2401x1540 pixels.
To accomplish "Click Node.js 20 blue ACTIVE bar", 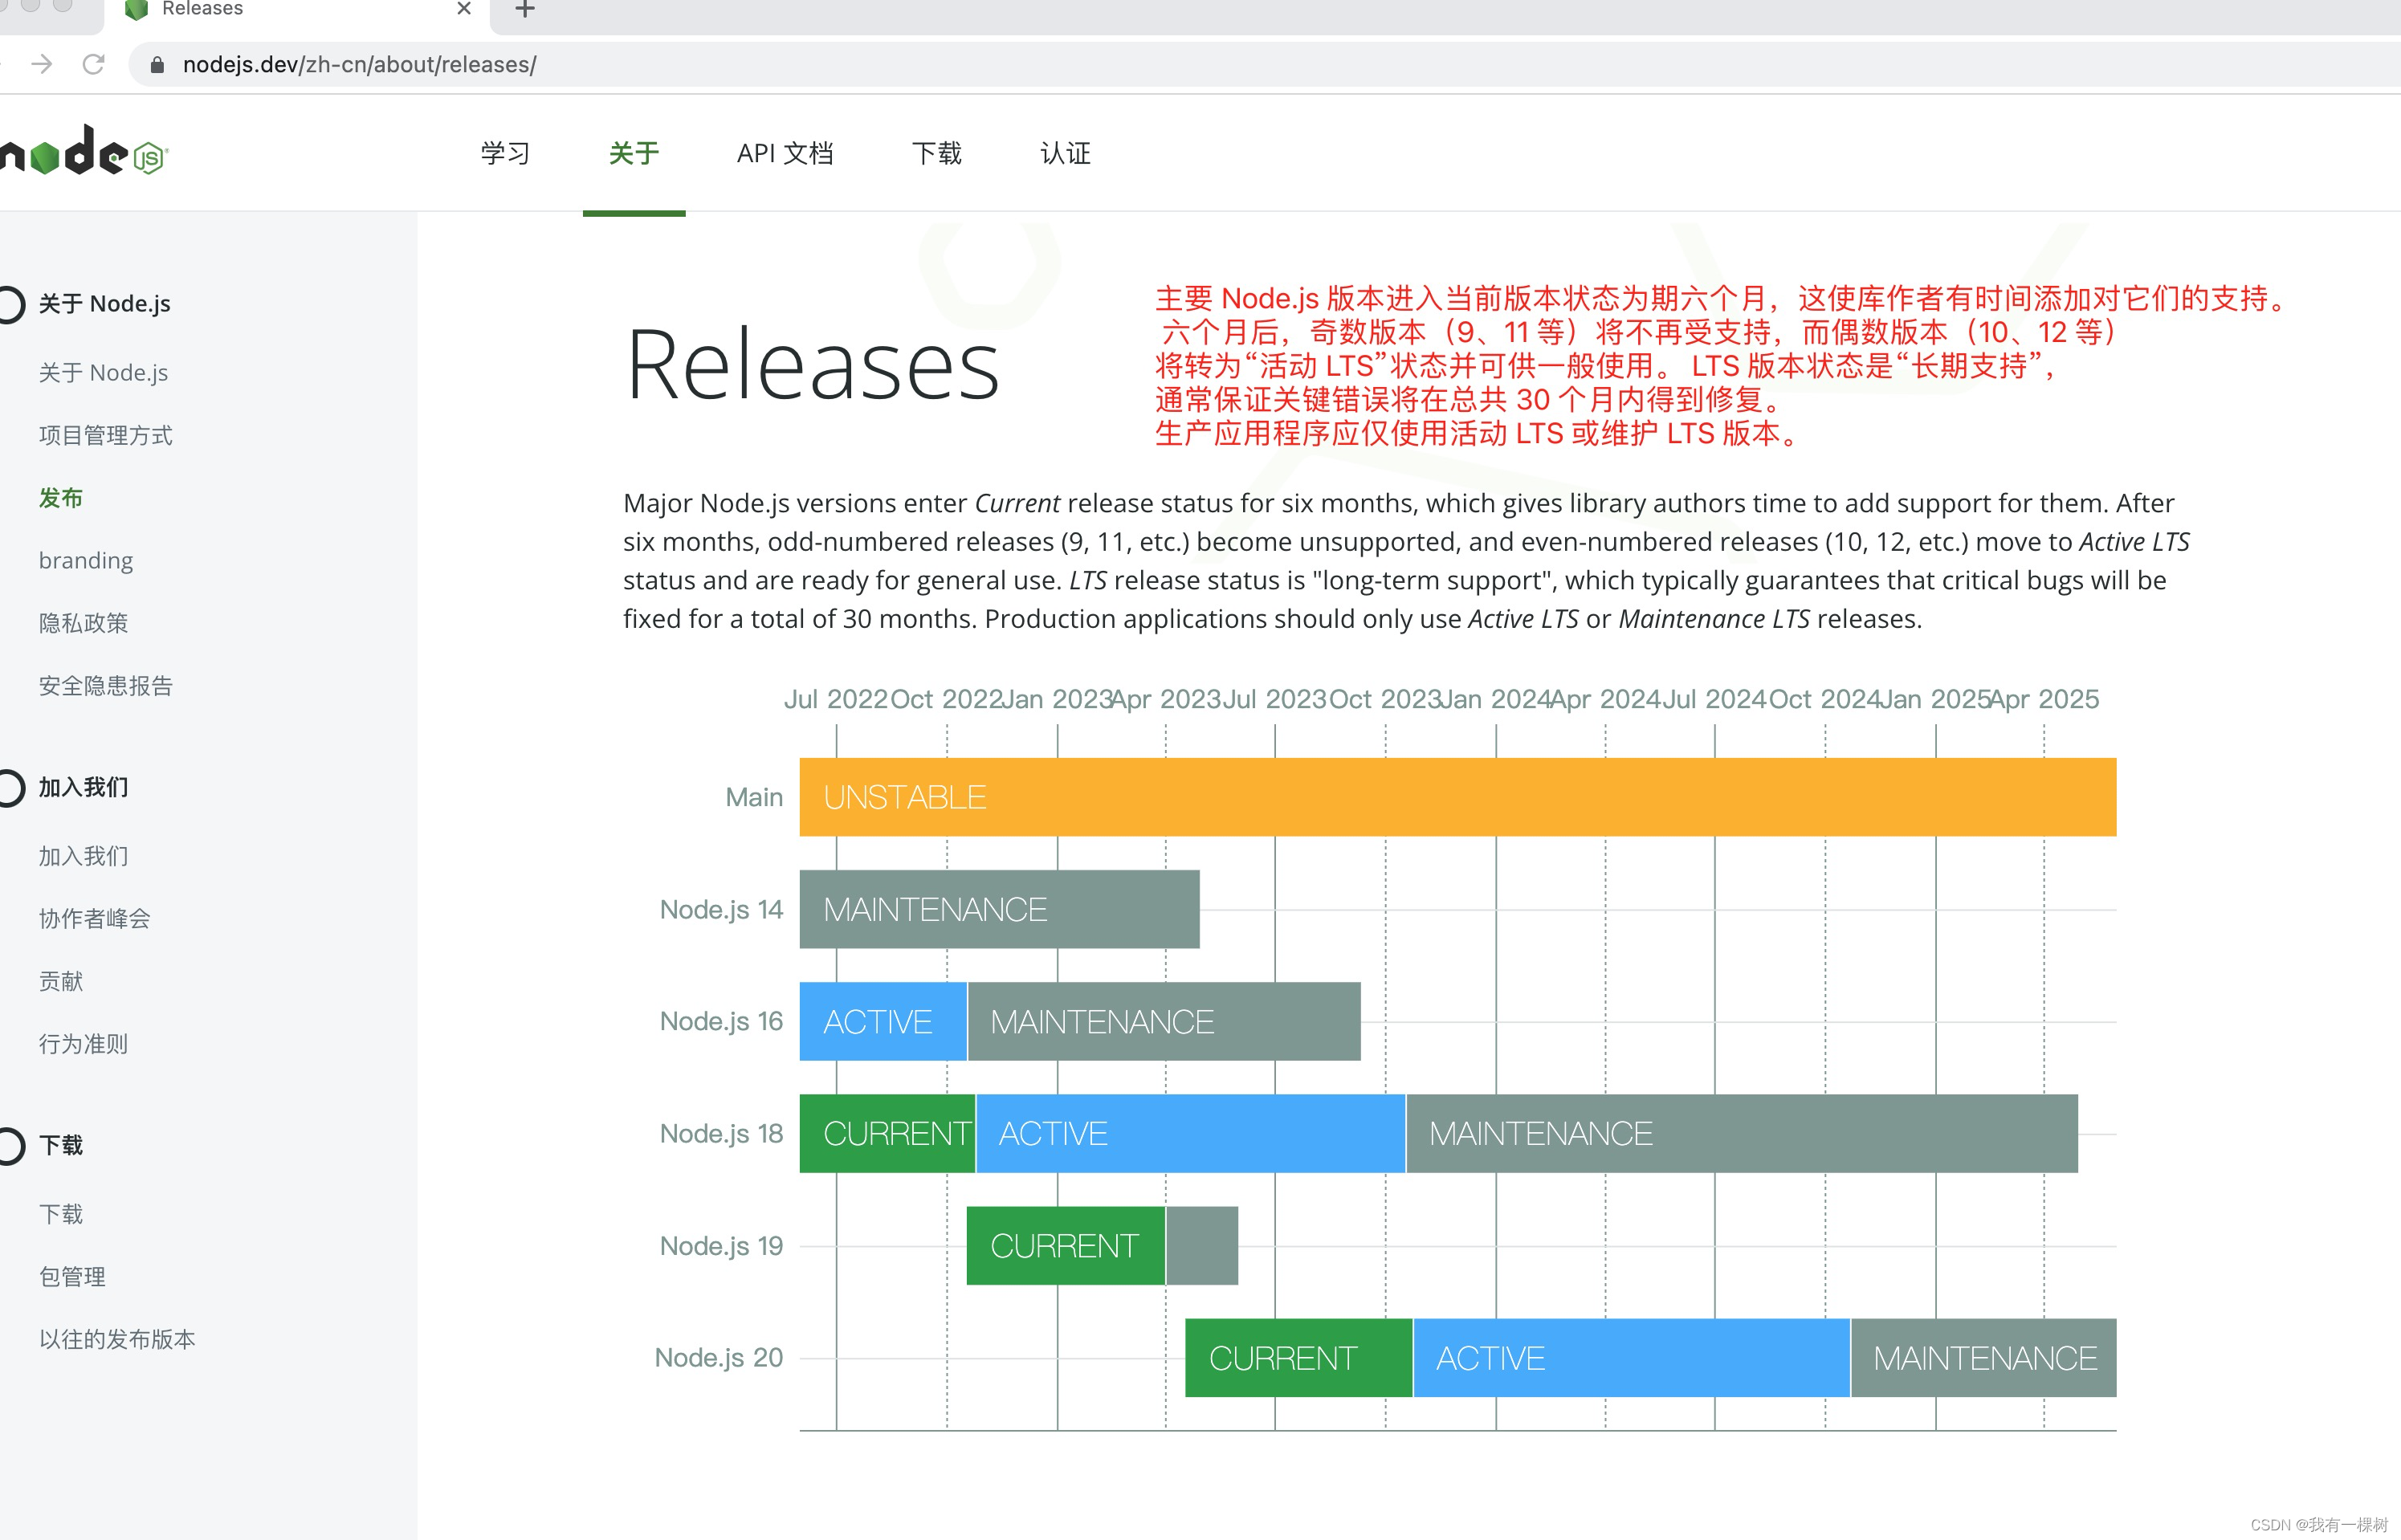I will (x=1630, y=1358).
